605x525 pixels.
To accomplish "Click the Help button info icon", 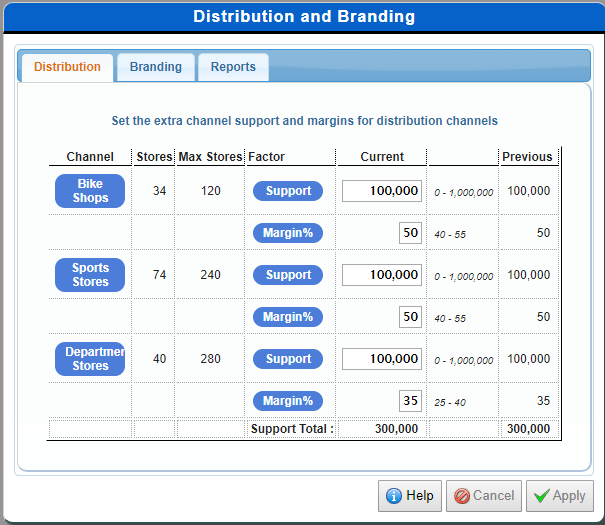I will [394, 496].
